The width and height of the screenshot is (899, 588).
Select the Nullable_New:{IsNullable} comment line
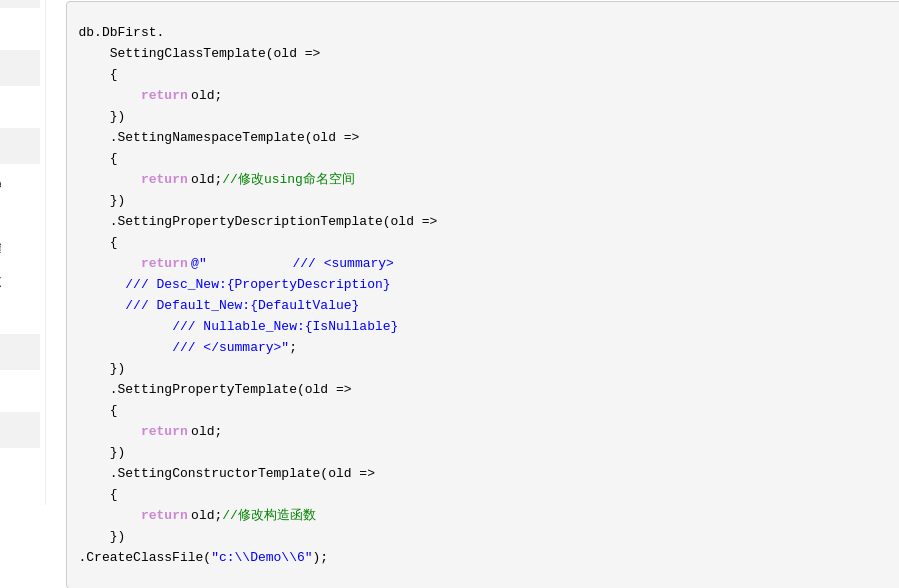[x=285, y=326]
